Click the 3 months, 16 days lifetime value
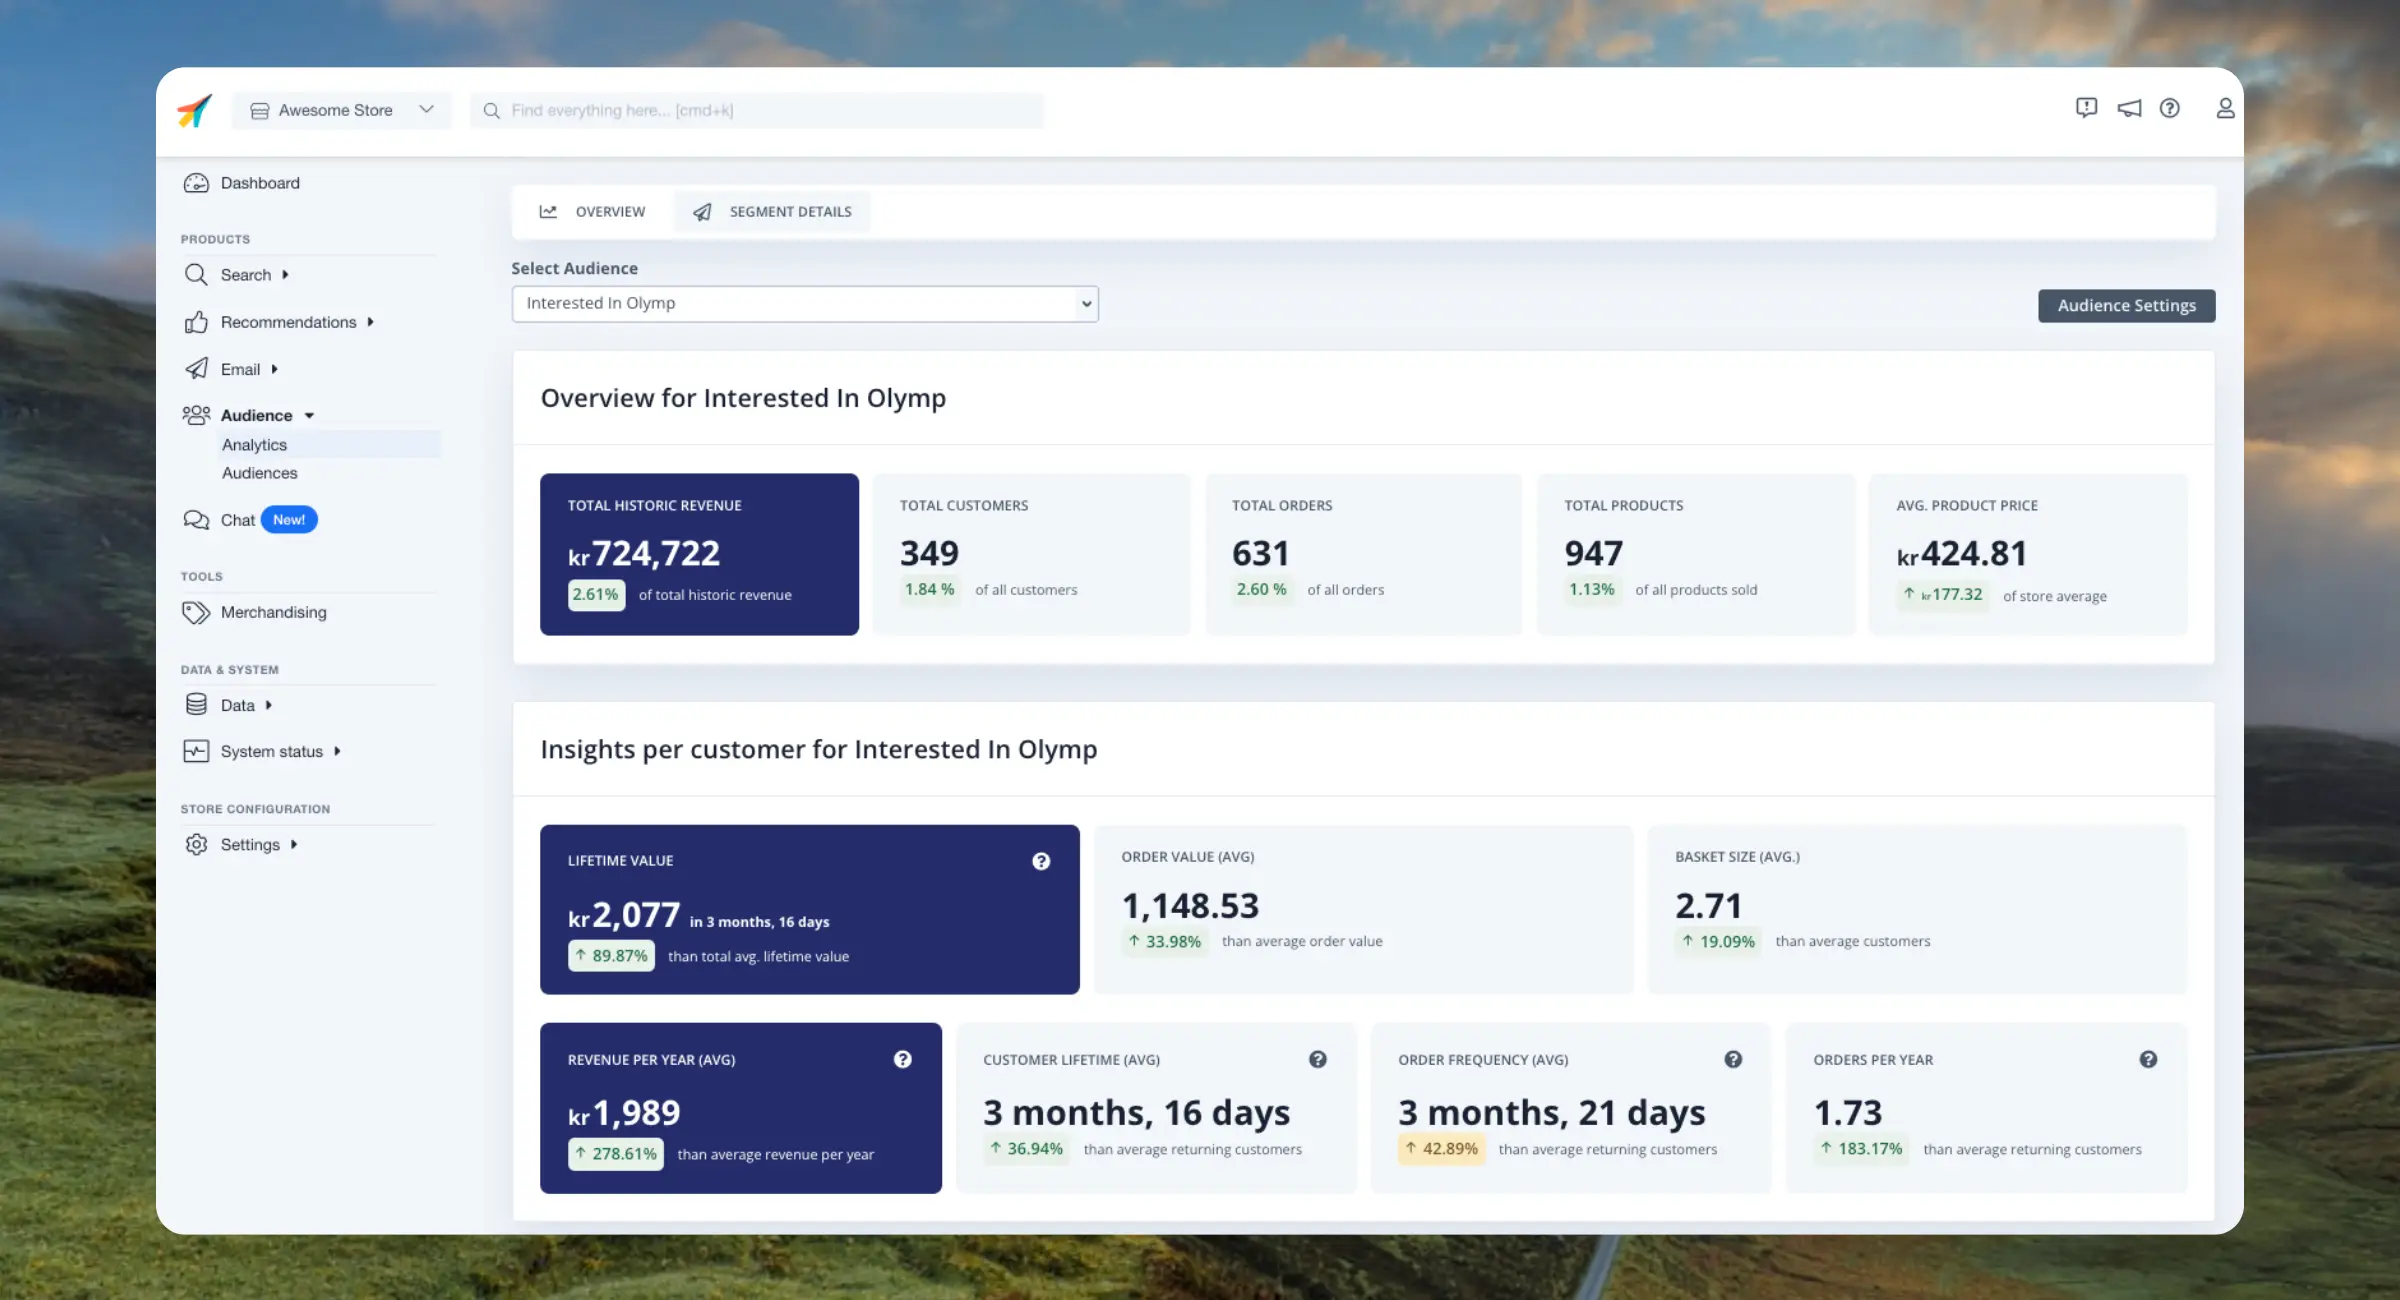The width and height of the screenshot is (2400, 1300). 1136,1112
